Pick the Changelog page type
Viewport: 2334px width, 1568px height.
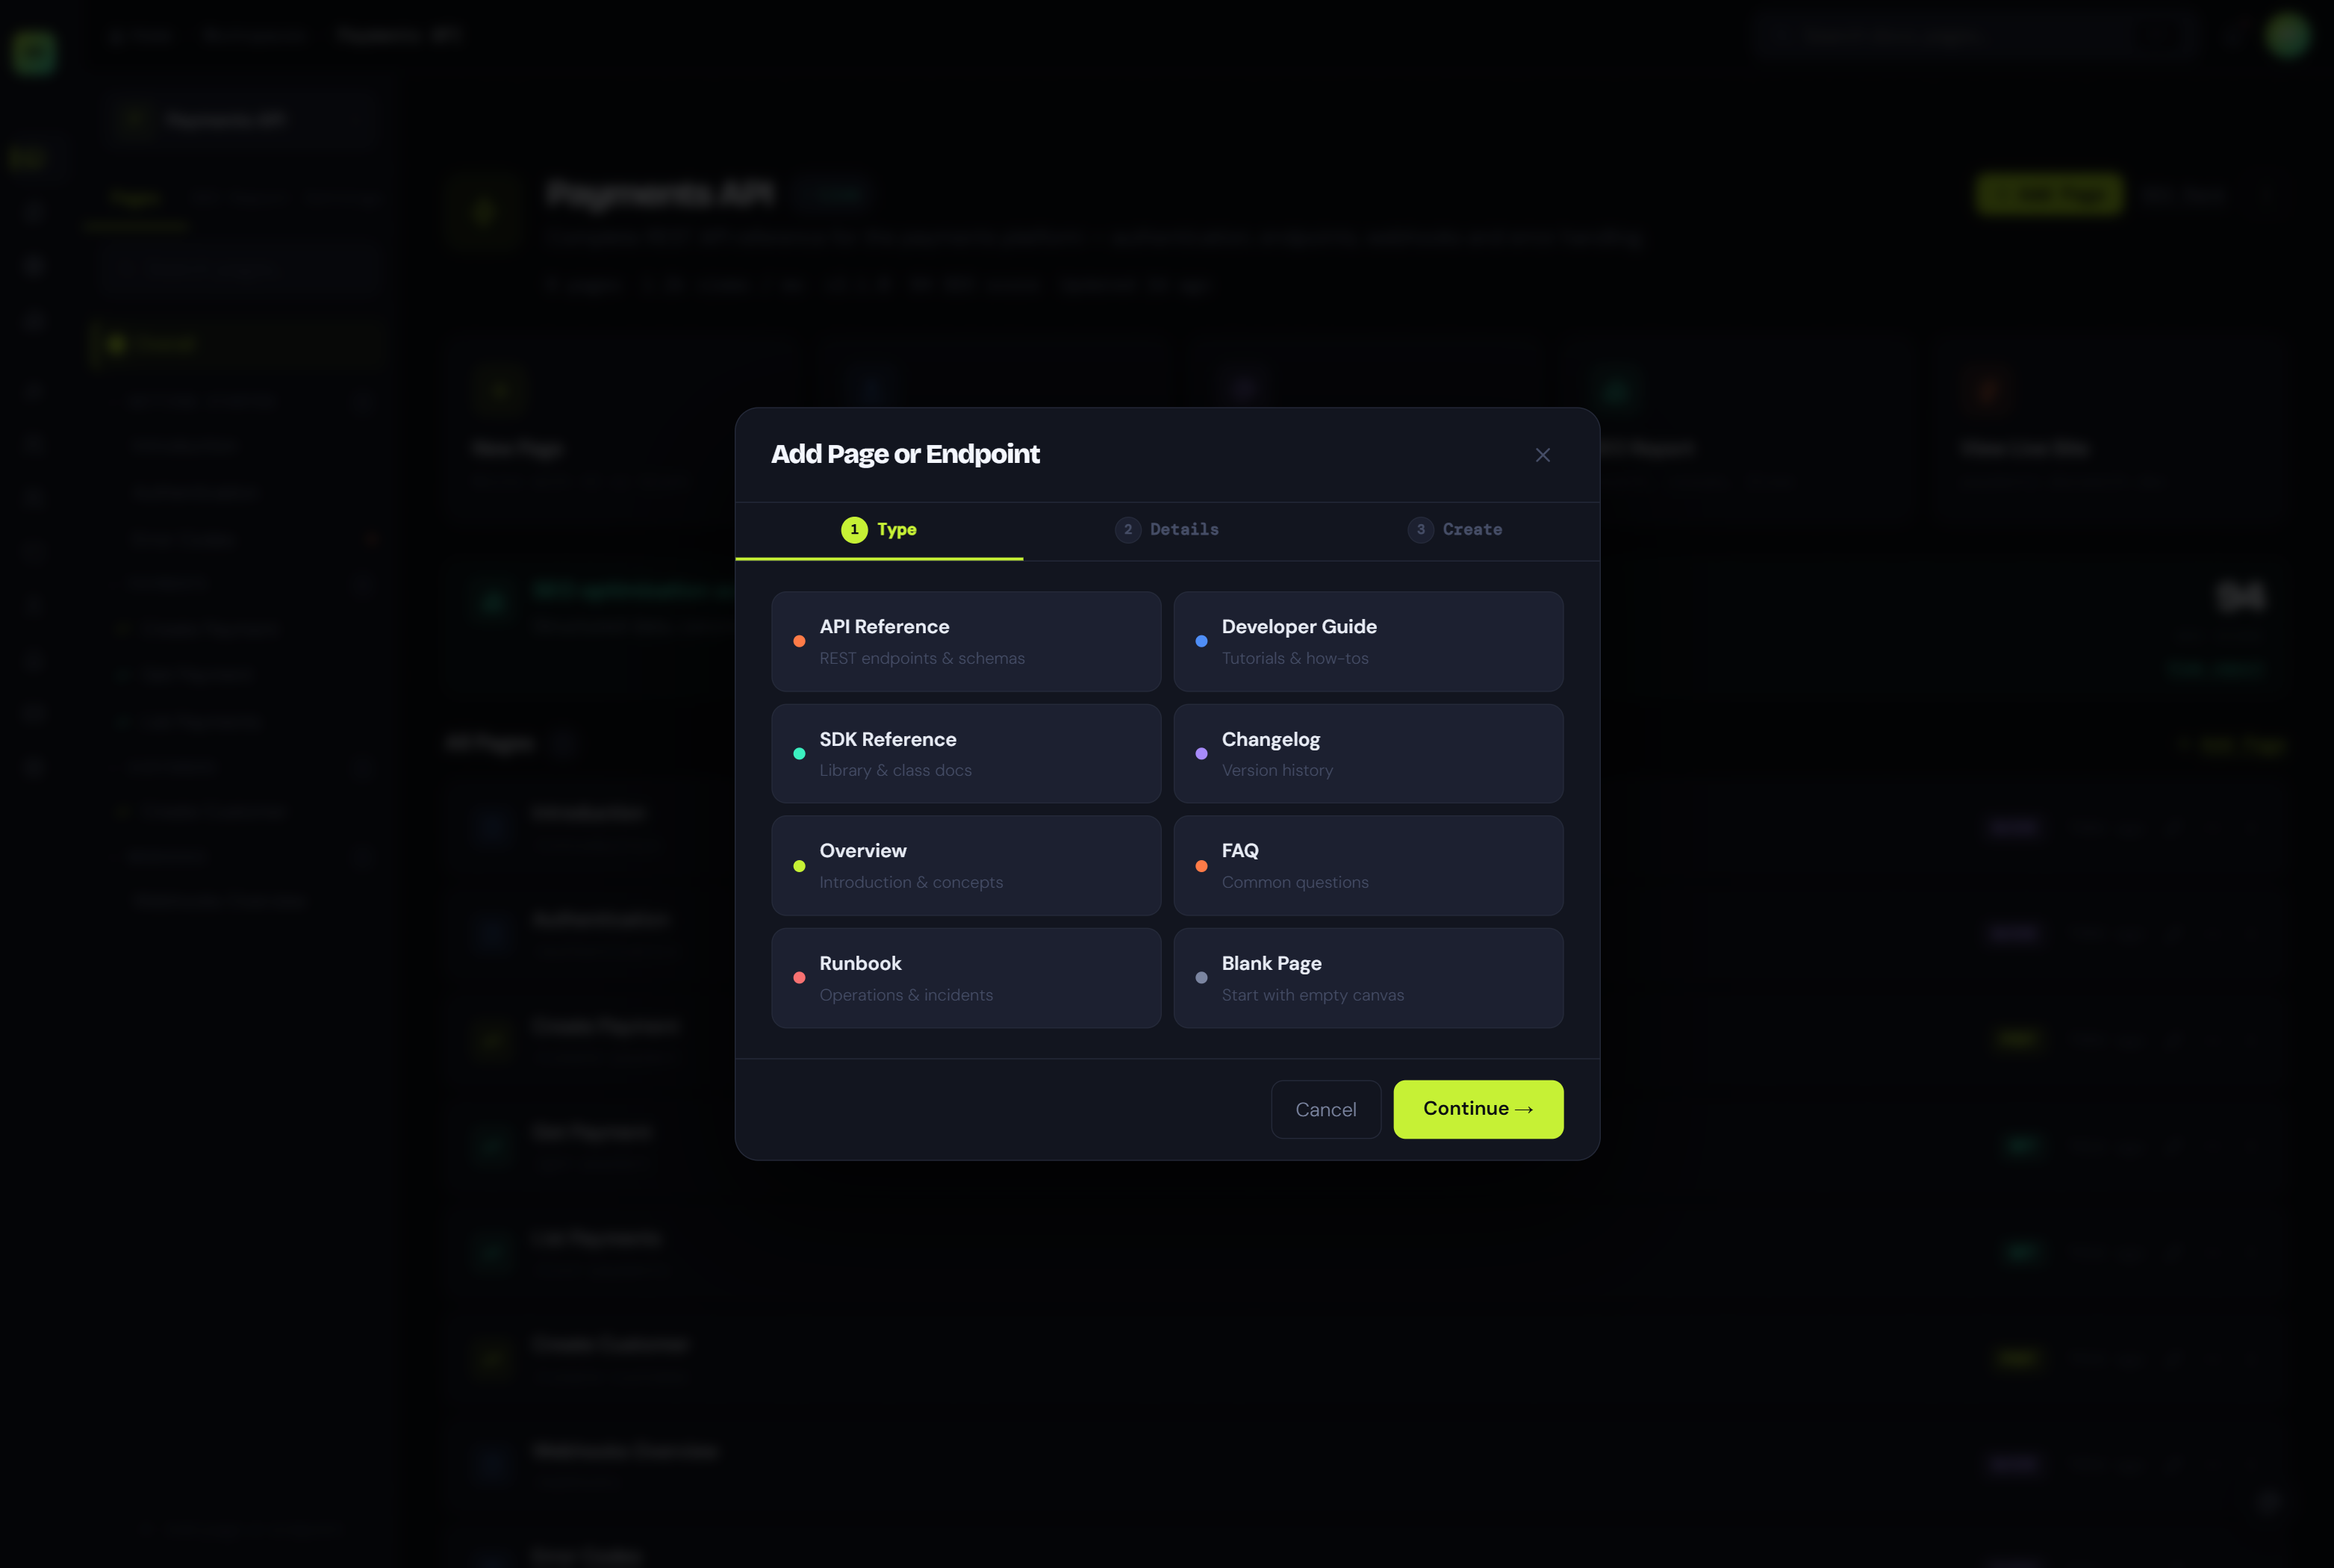pyautogui.click(x=1367, y=753)
